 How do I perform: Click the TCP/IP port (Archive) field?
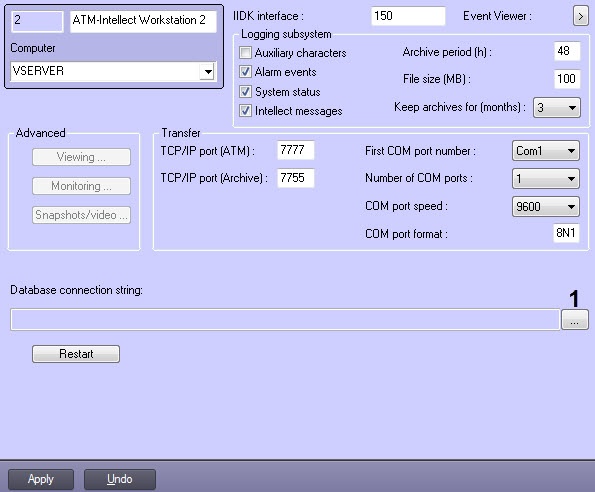point(296,178)
